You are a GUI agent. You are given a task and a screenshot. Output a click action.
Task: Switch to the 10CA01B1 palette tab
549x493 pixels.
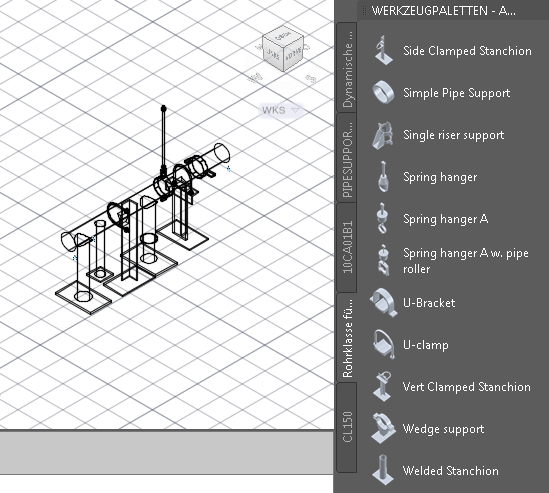click(347, 247)
